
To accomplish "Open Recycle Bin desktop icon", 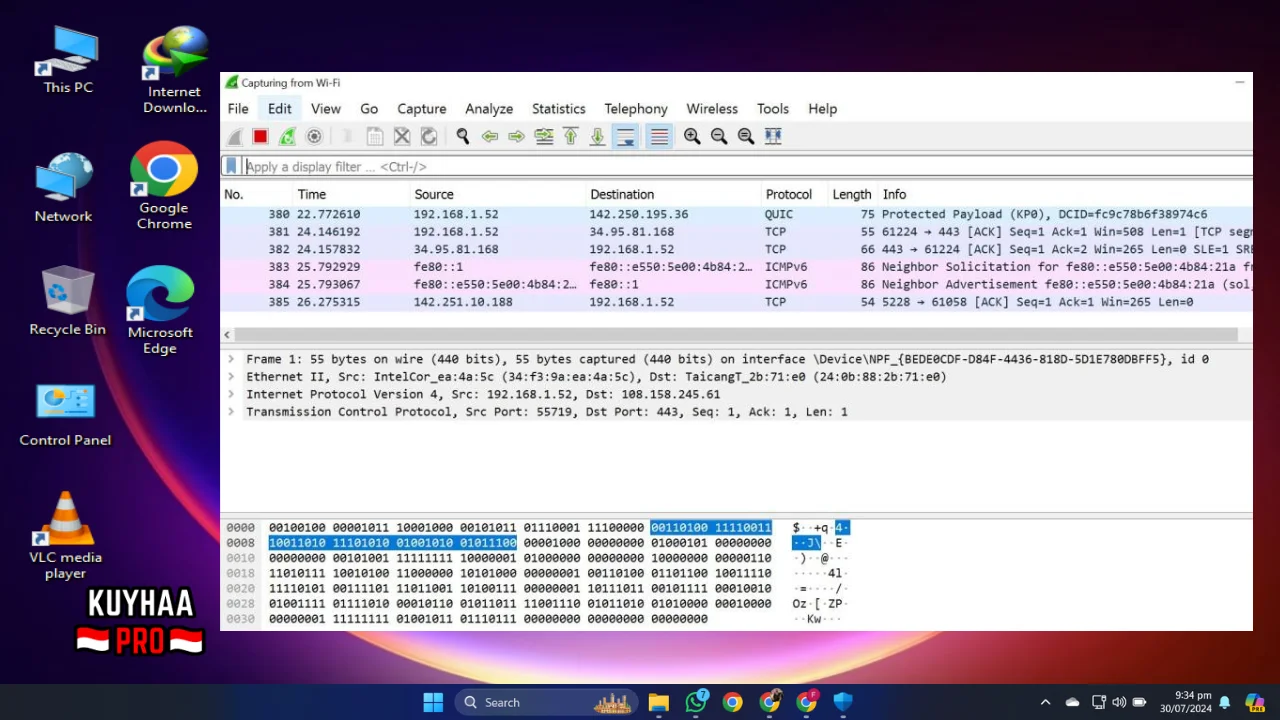I will pos(67,301).
